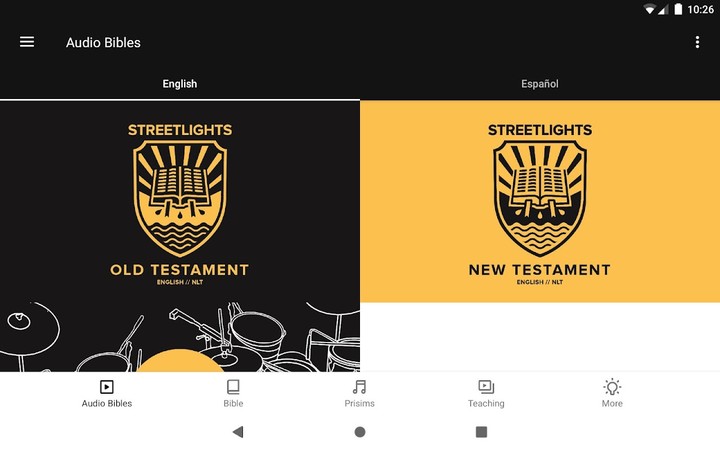The height and width of the screenshot is (450, 720).
Task: Open the New Testament audio Bible
Action: [x=540, y=202]
